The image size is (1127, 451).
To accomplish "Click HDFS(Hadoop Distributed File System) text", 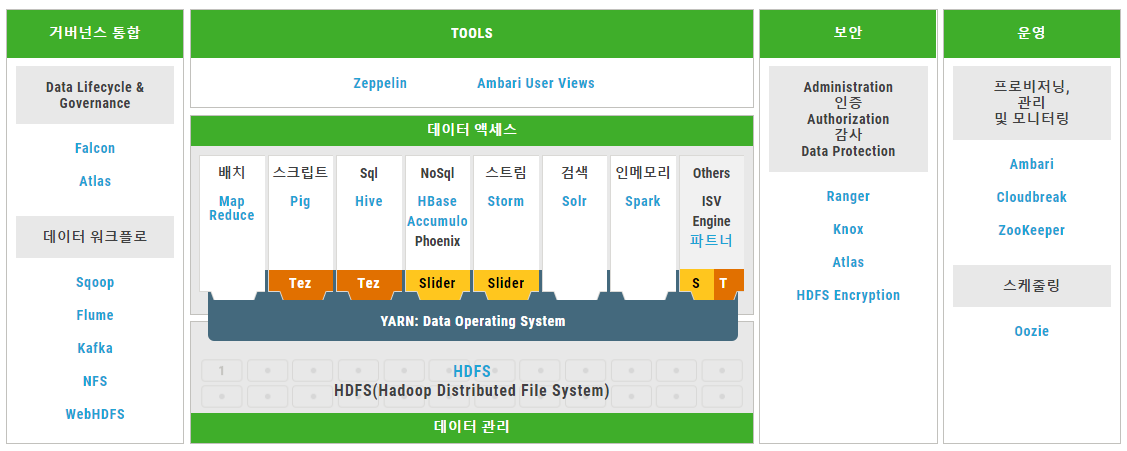I will pyautogui.click(x=472, y=391).
